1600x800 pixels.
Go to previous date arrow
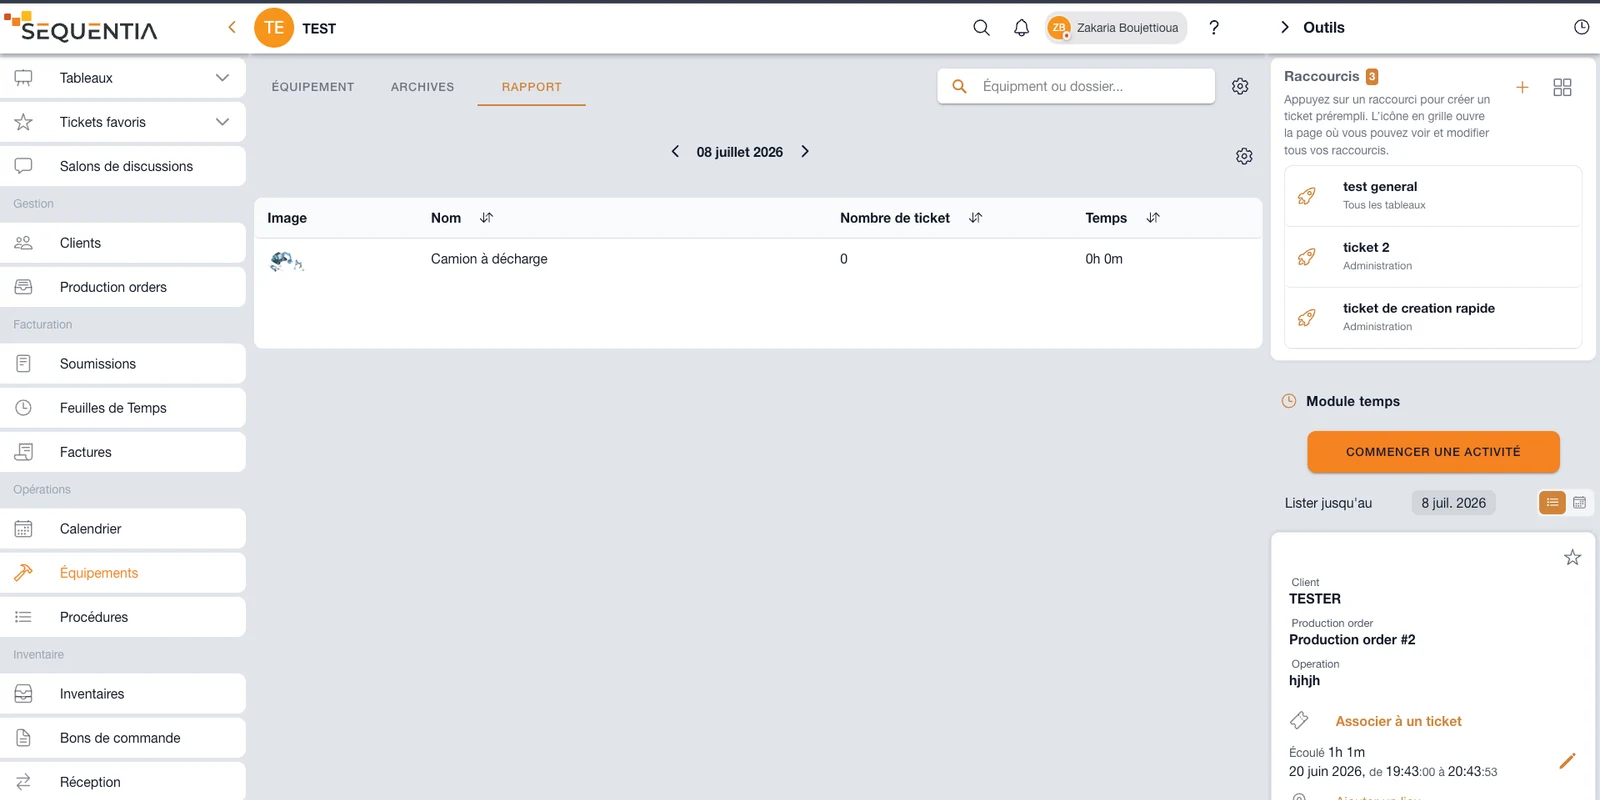tap(675, 151)
